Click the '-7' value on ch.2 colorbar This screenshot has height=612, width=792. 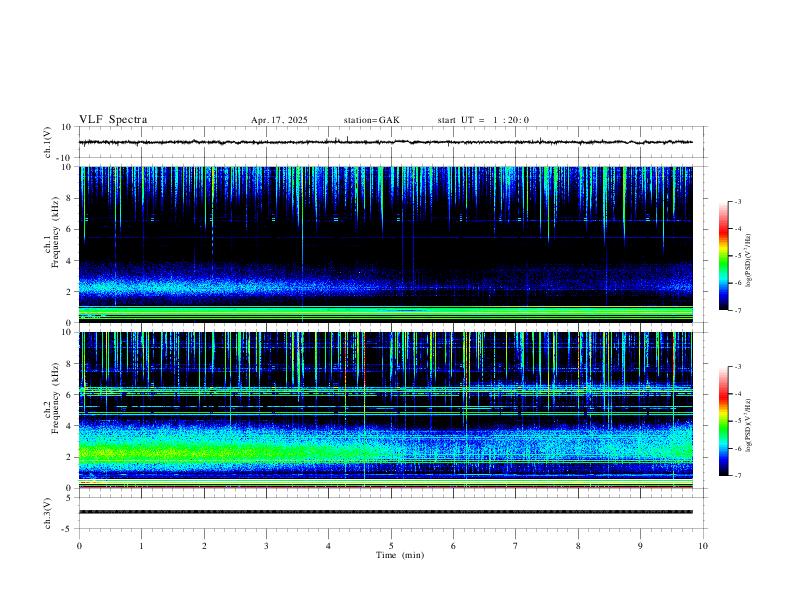[737, 476]
